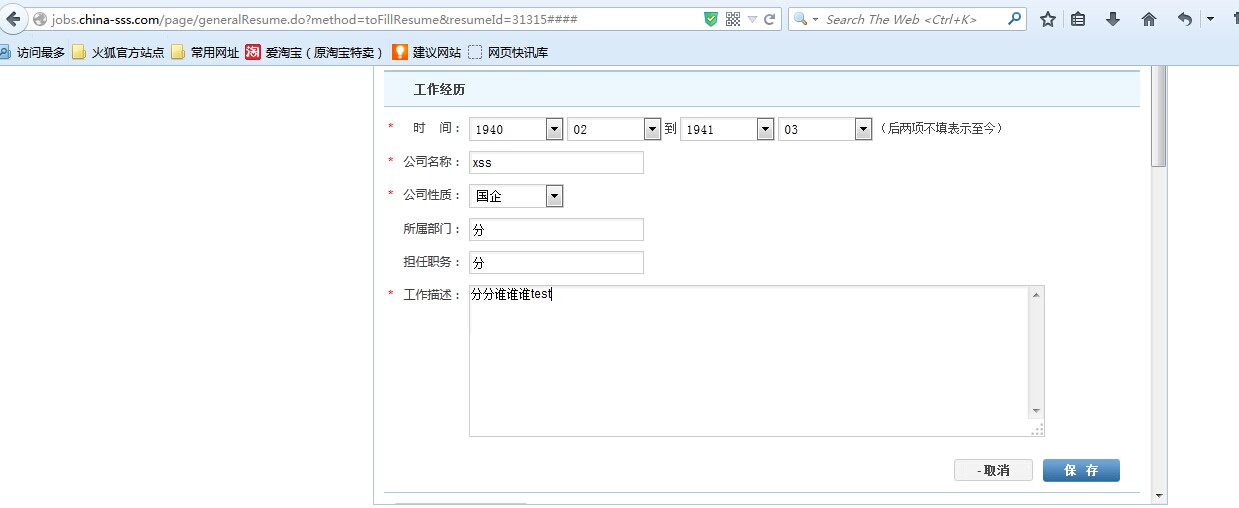Bookmark this page with the star icon
This screenshot has height=508, width=1239.
1048,19
